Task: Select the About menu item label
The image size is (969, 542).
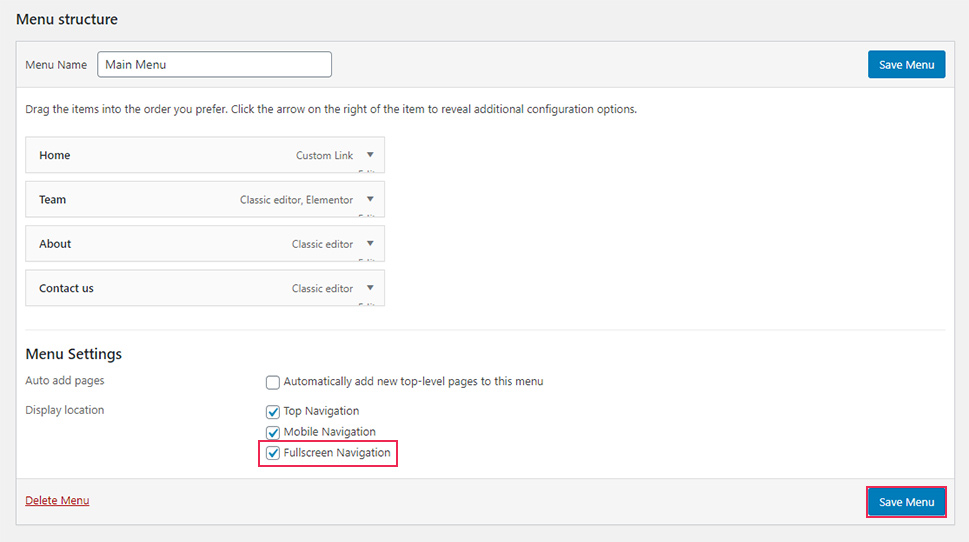Action: 55,243
